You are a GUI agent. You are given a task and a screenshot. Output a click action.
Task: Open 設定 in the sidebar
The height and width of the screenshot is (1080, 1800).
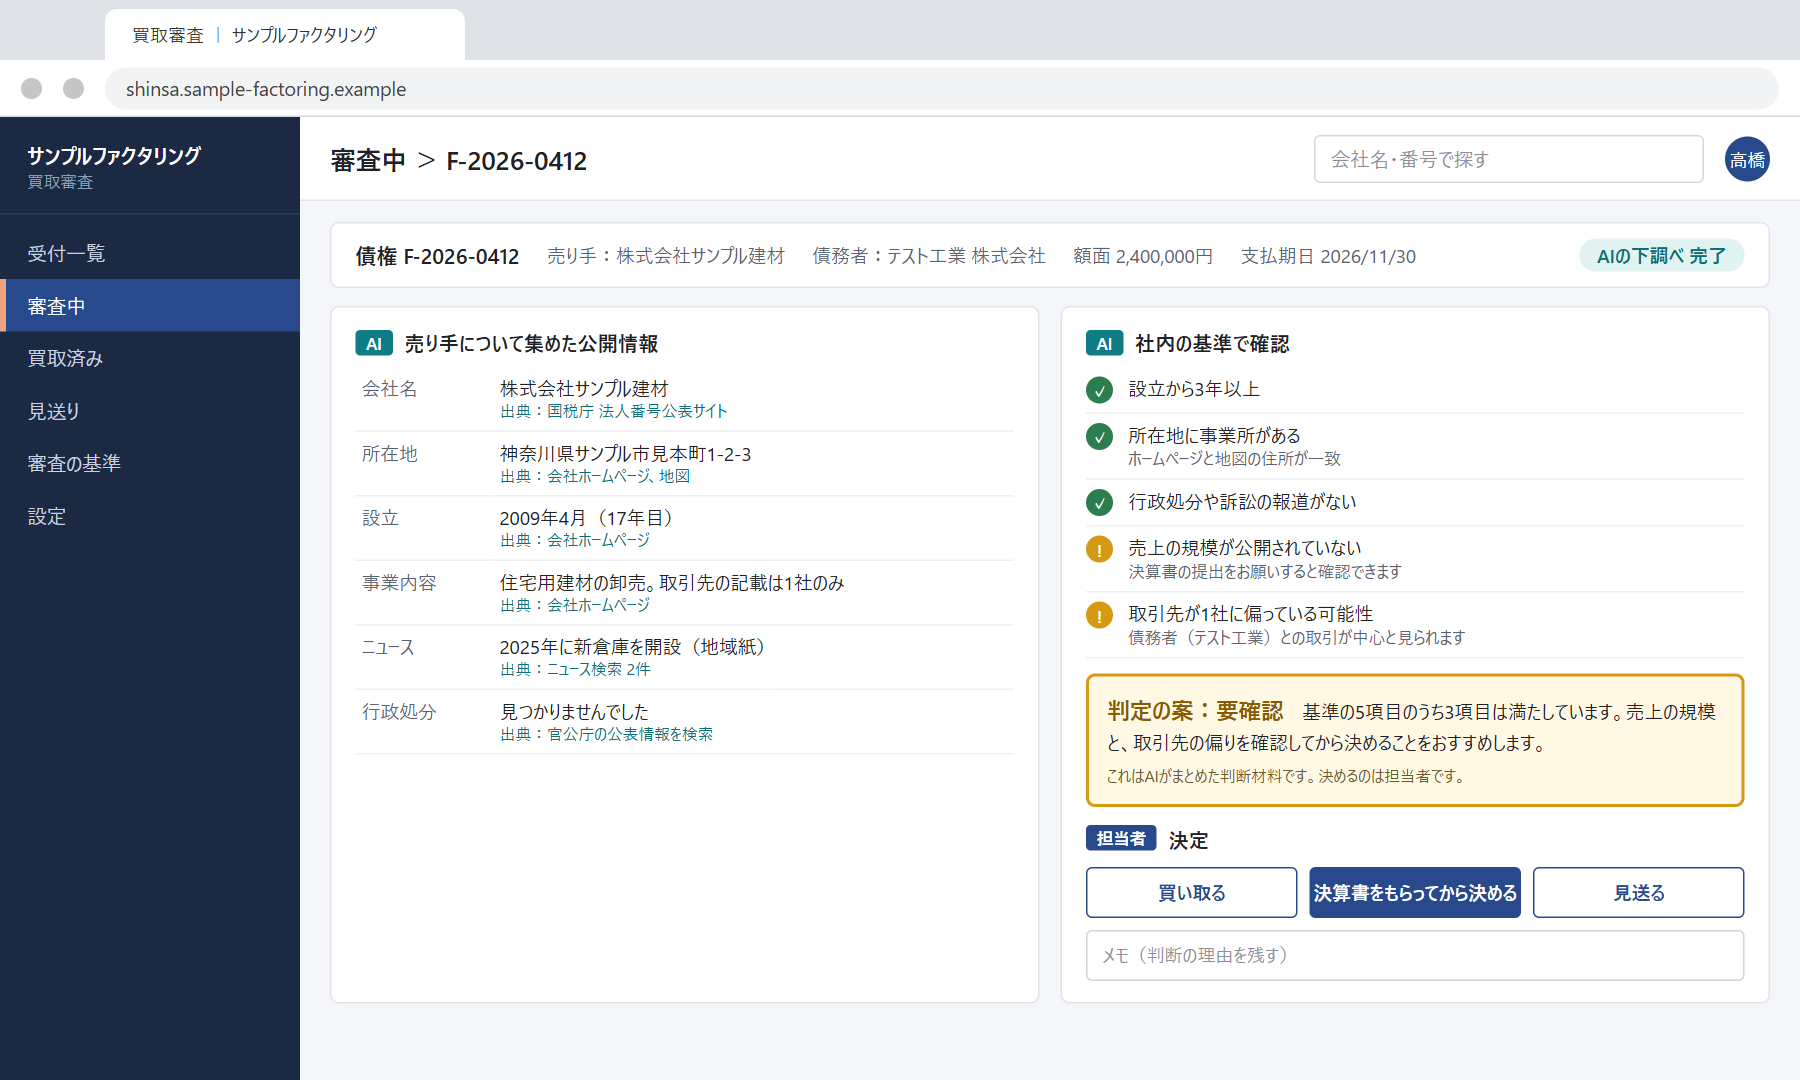pyautogui.click(x=150, y=516)
